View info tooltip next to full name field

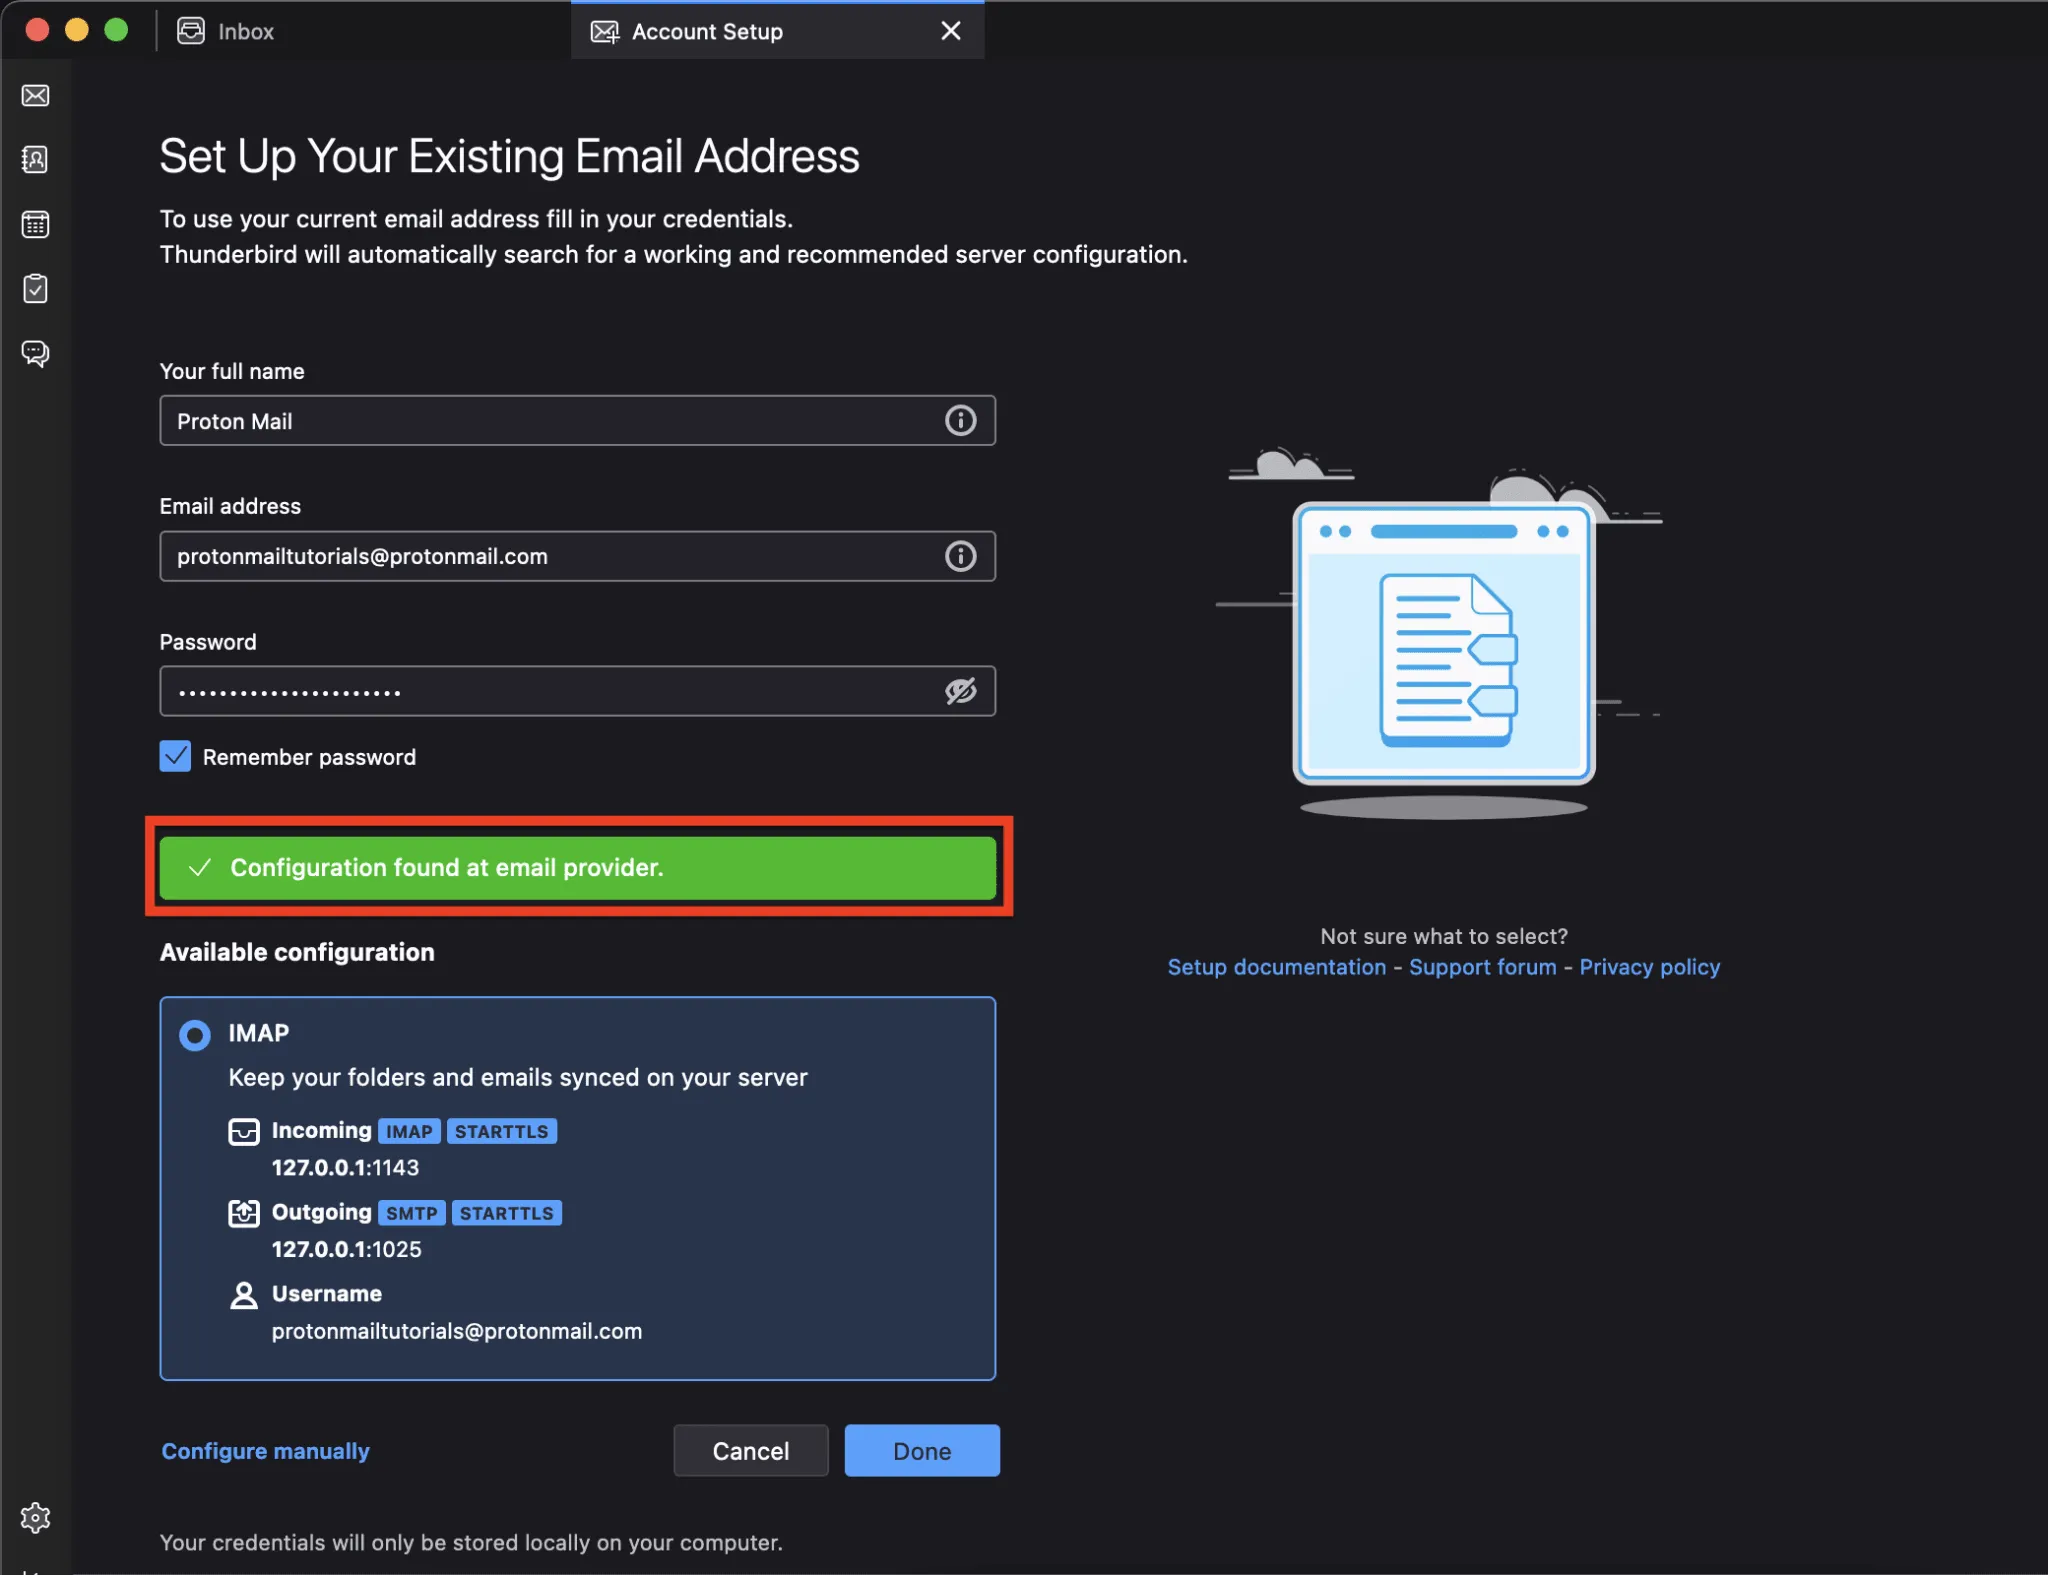point(960,420)
